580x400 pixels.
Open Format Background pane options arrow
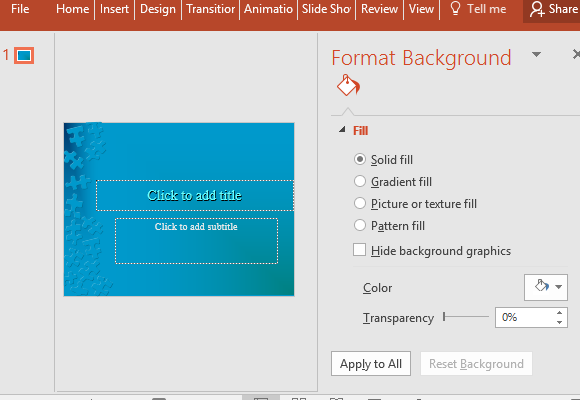point(536,54)
